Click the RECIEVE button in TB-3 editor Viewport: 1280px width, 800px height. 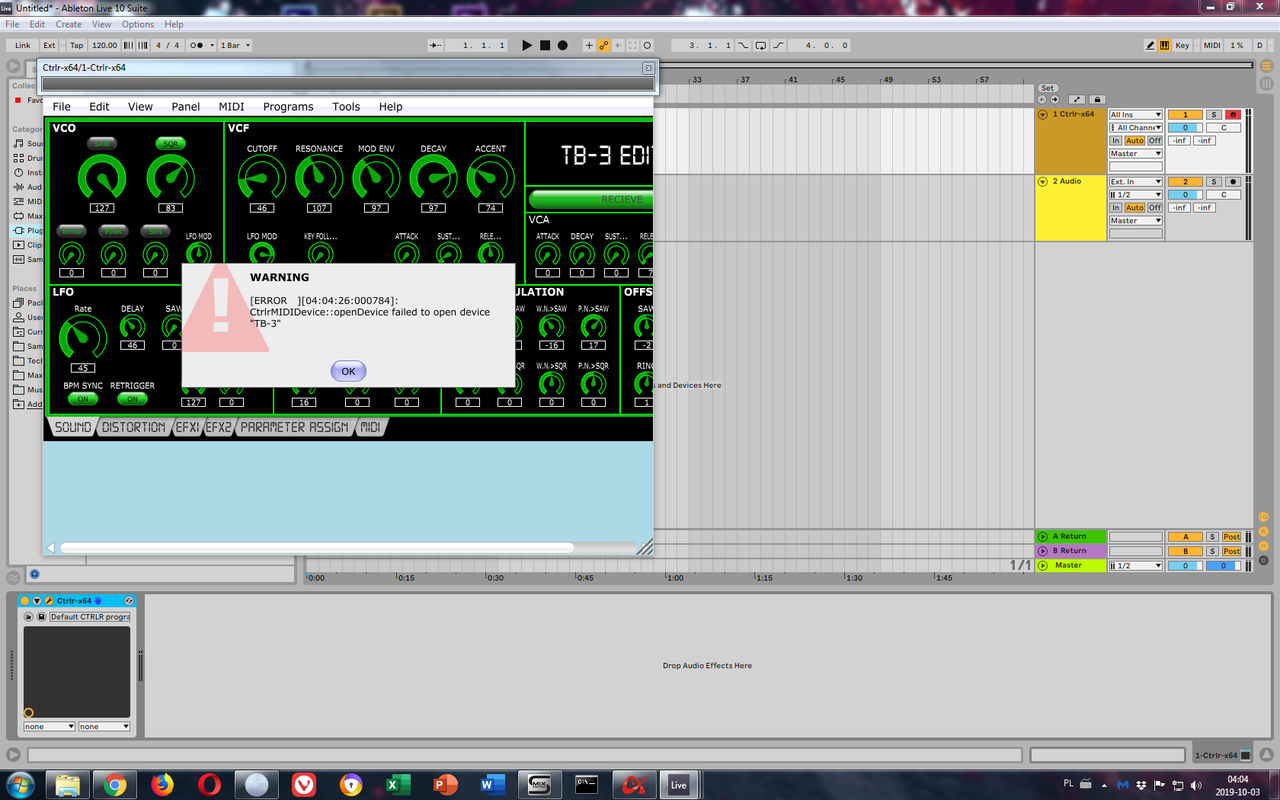click(591, 199)
